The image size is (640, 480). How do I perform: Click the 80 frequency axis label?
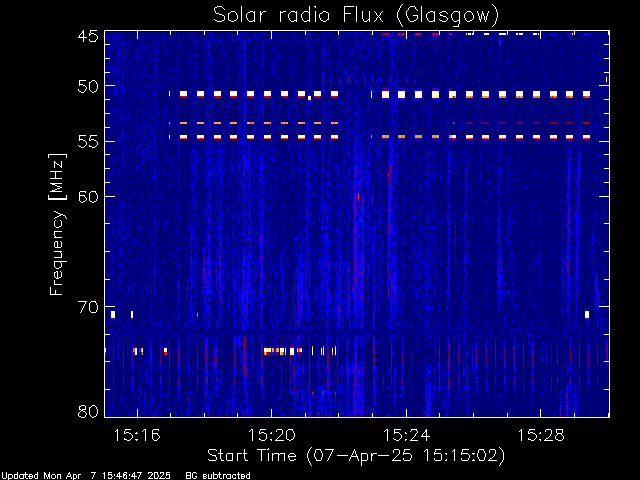point(88,411)
